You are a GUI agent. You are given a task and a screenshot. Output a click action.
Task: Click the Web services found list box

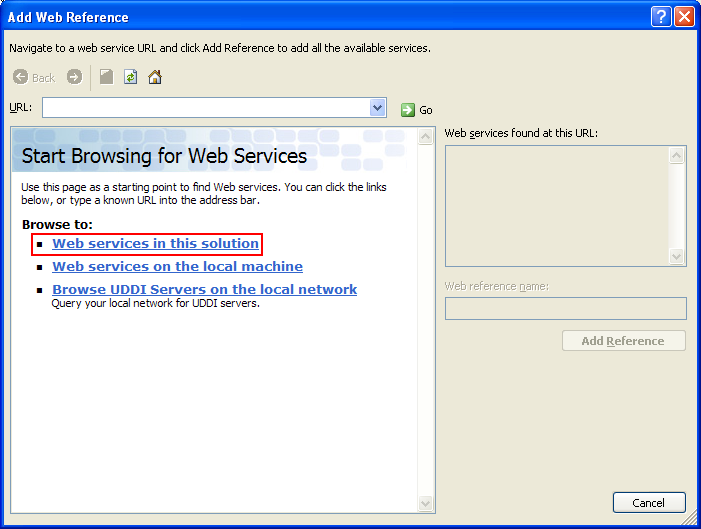[x=557, y=205]
